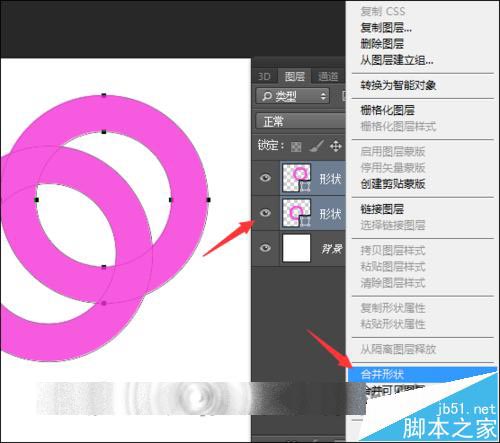The image size is (500, 443).
Task: Click 从隔离图层释放 menu entry
Action: click(x=398, y=349)
